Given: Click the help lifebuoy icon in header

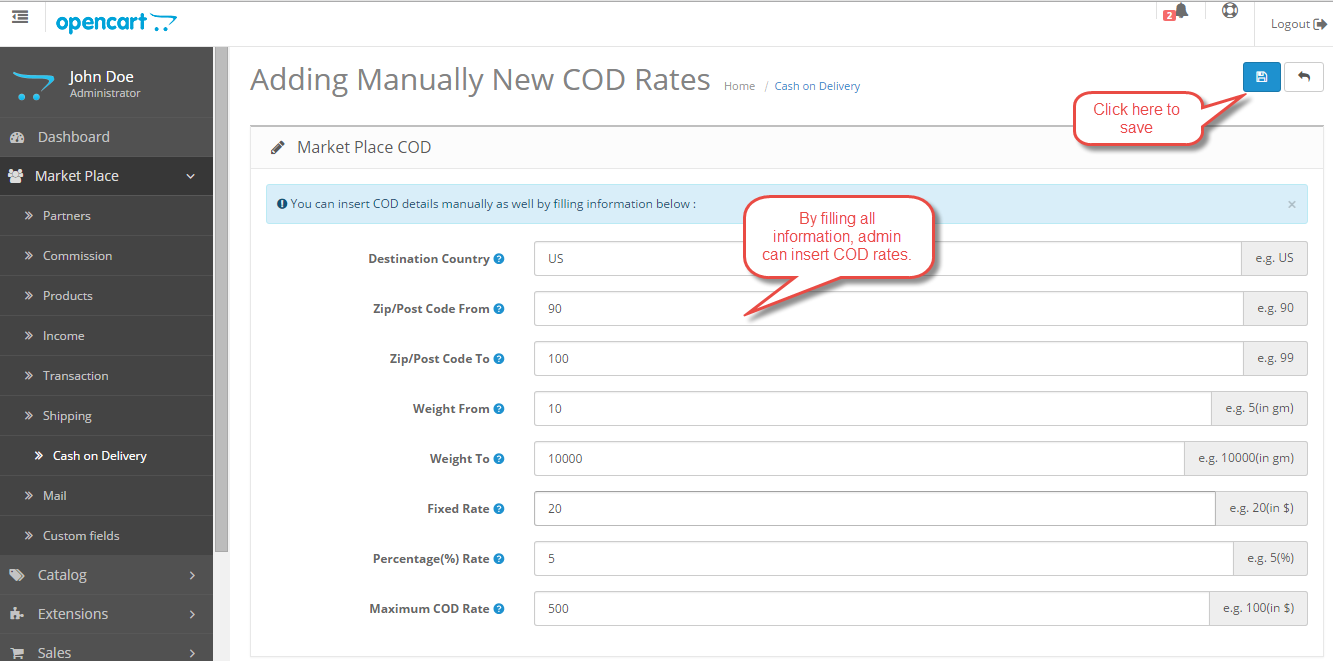Looking at the screenshot, I should click(1230, 11).
